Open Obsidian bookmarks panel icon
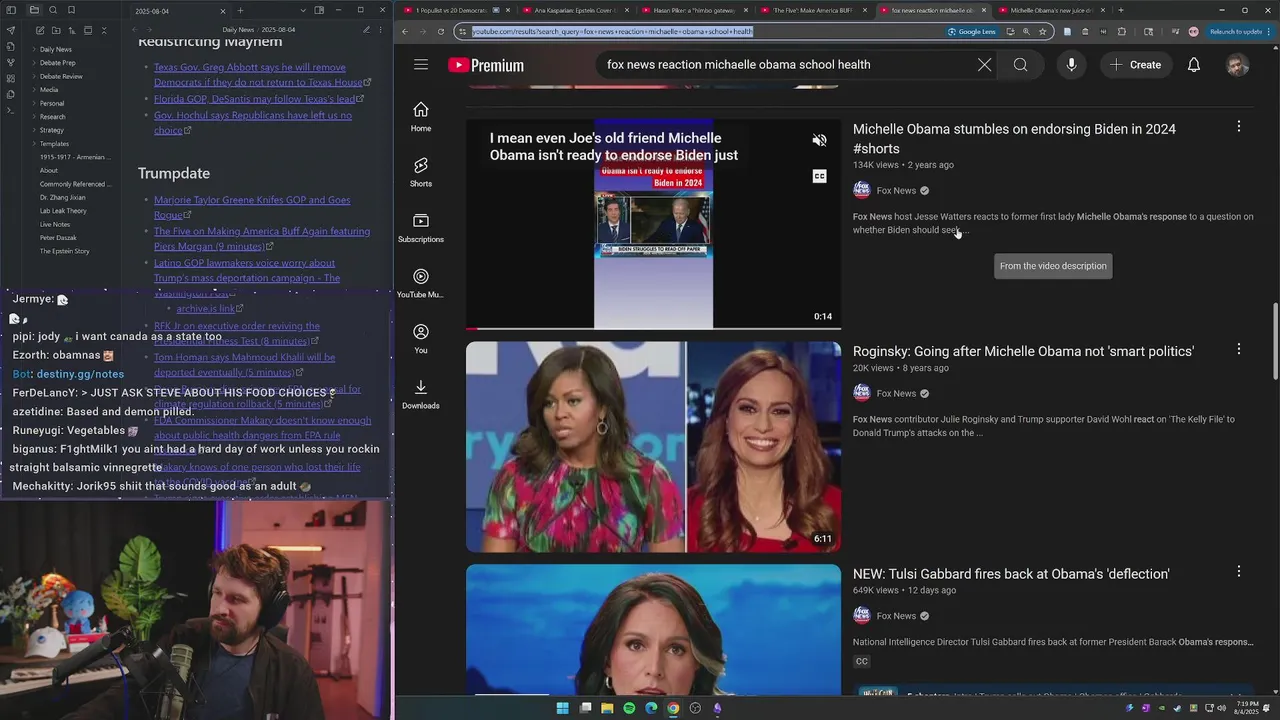This screenshot has height=720, width=1280. tap(71, 10)
